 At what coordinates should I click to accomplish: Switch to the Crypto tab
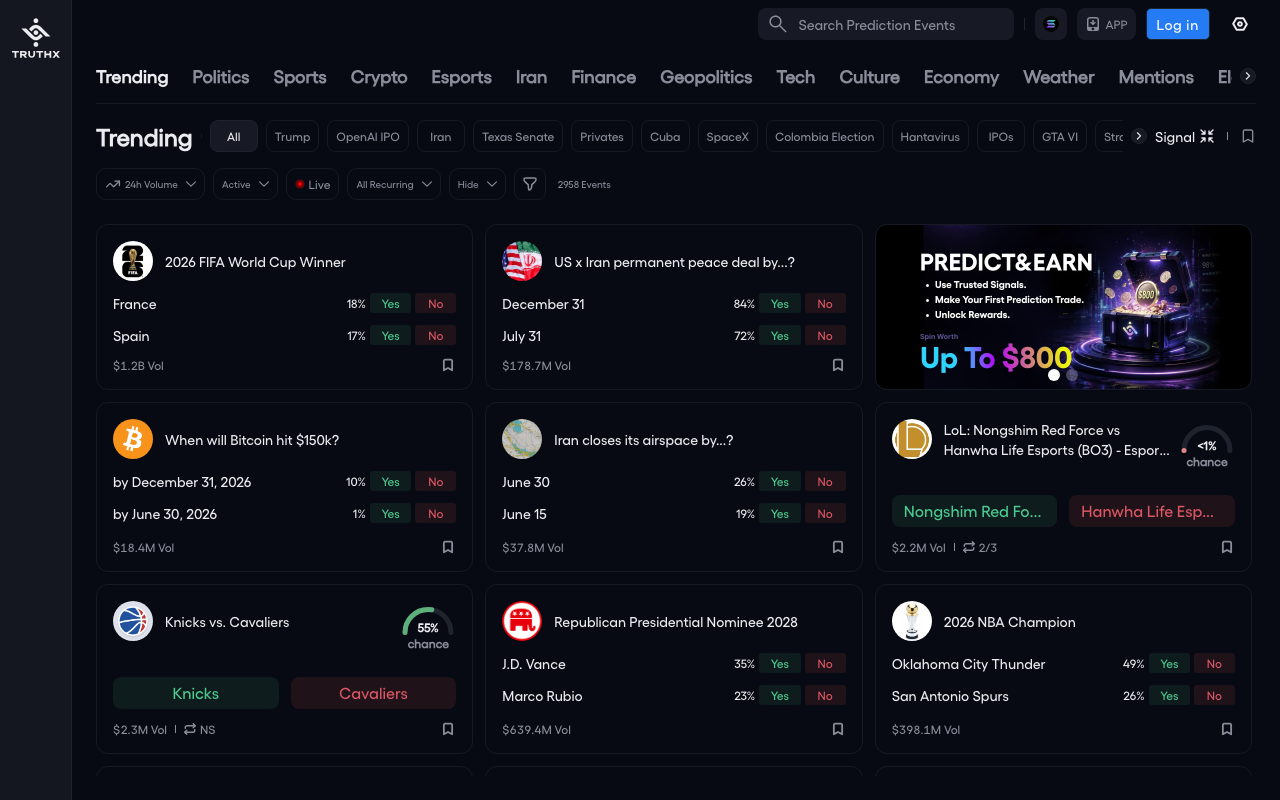379,77
